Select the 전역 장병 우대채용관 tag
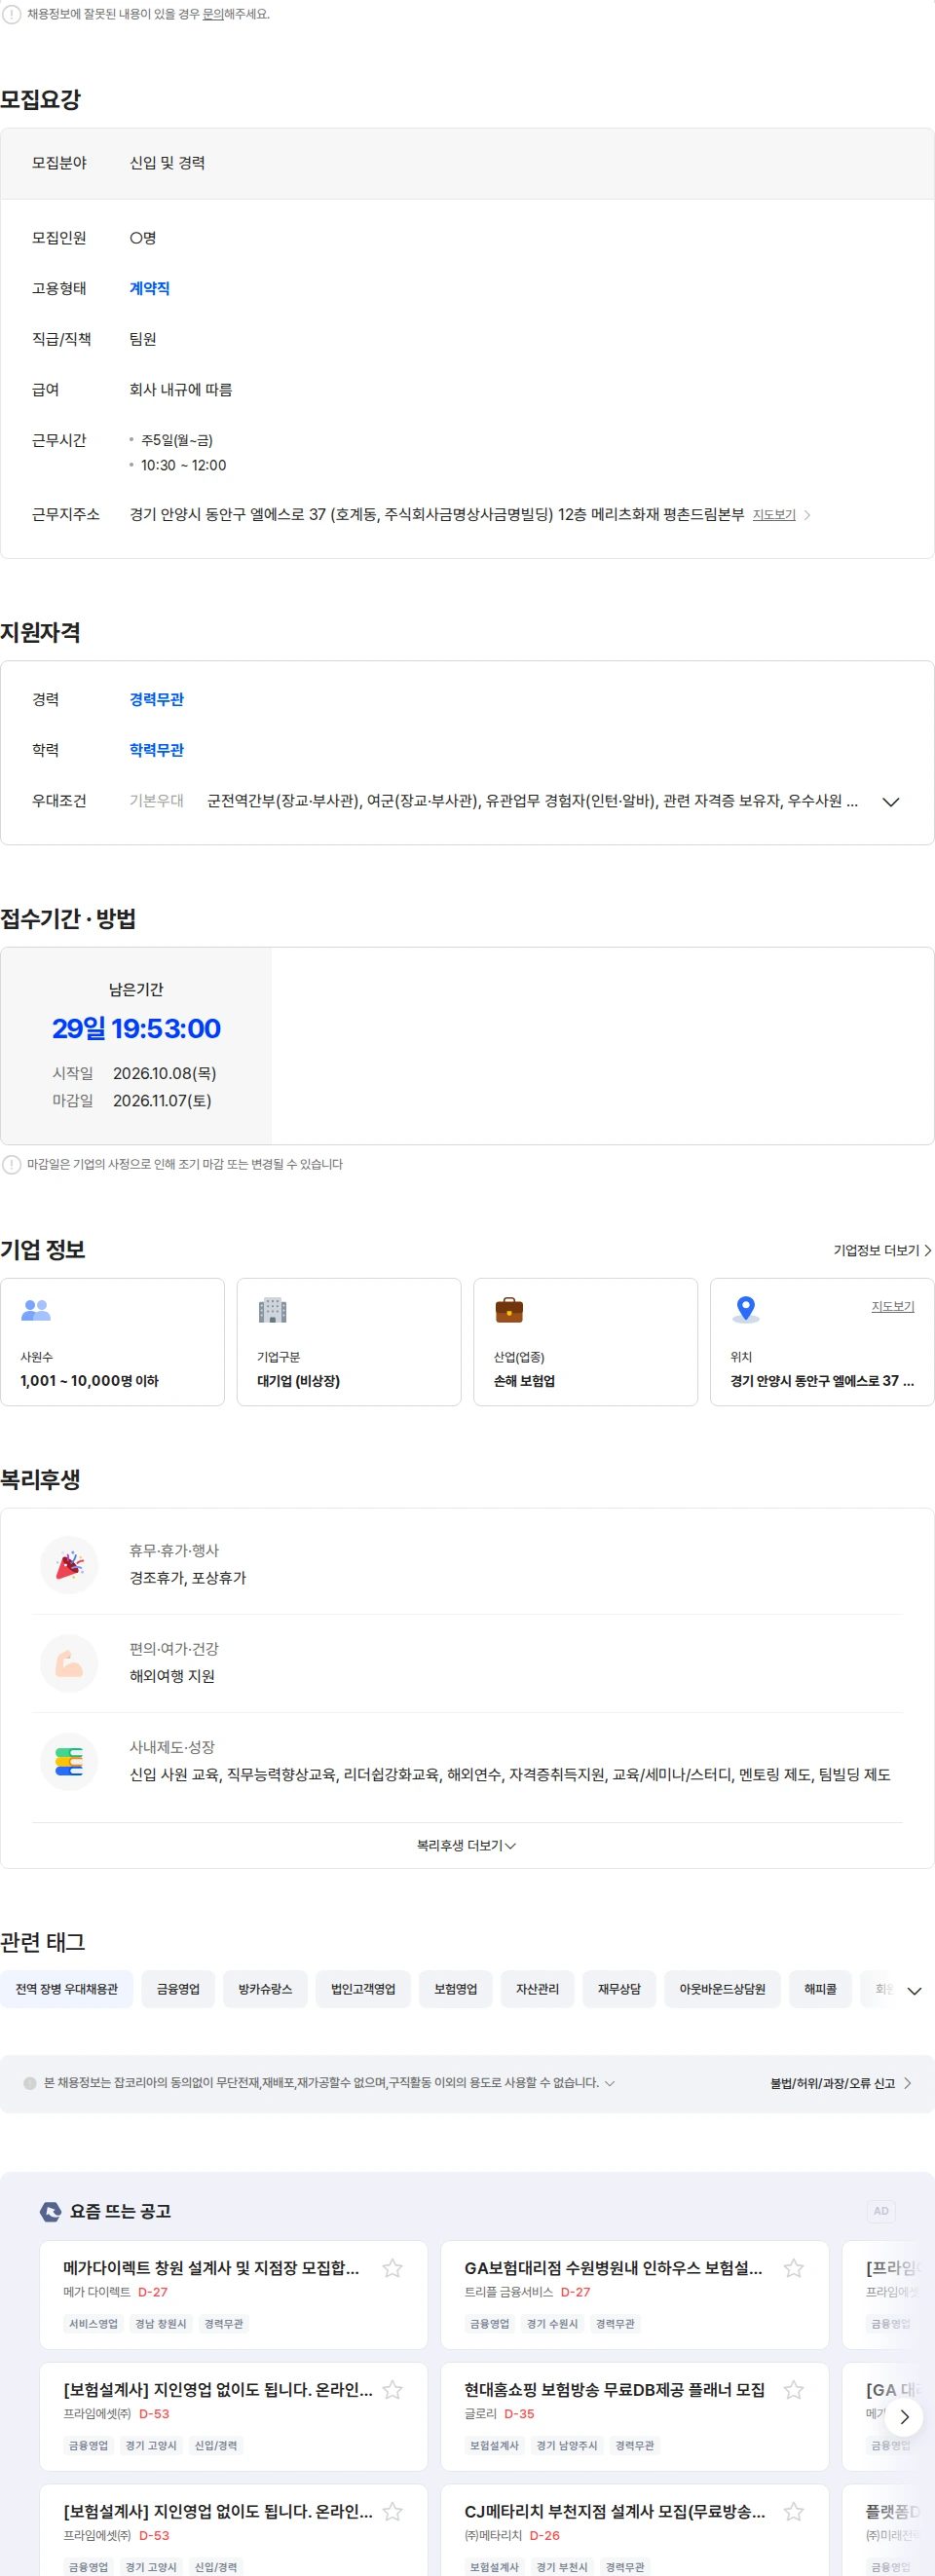935x2576 pixels. (x=67, y=1989)
